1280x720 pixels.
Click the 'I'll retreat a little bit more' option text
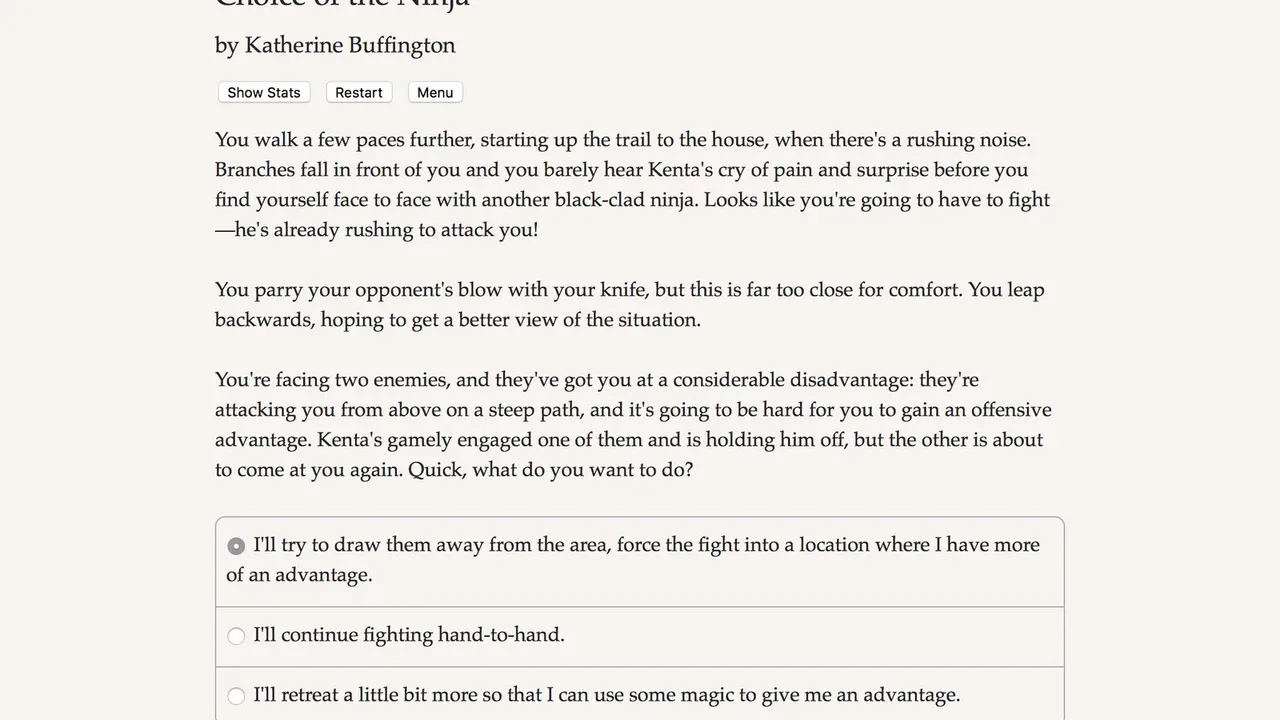tap(606, 695)
